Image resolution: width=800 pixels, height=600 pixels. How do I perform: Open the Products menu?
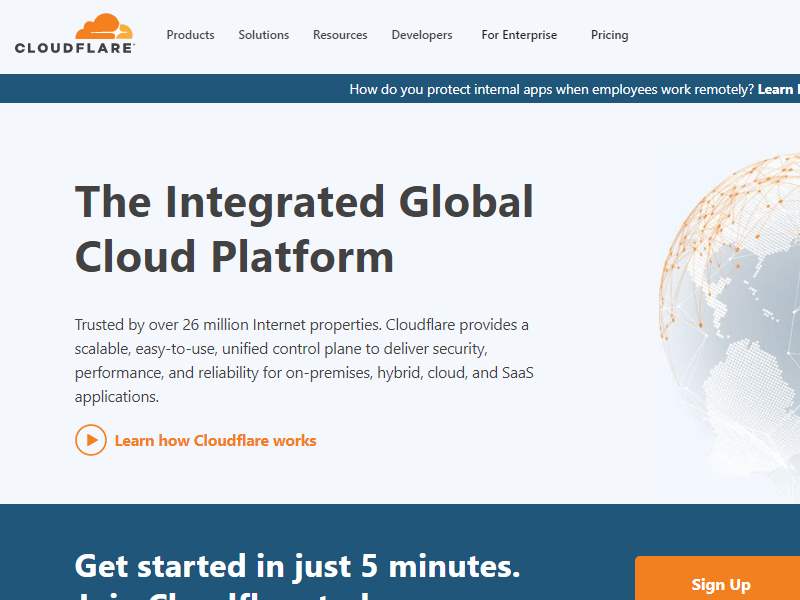190,35
